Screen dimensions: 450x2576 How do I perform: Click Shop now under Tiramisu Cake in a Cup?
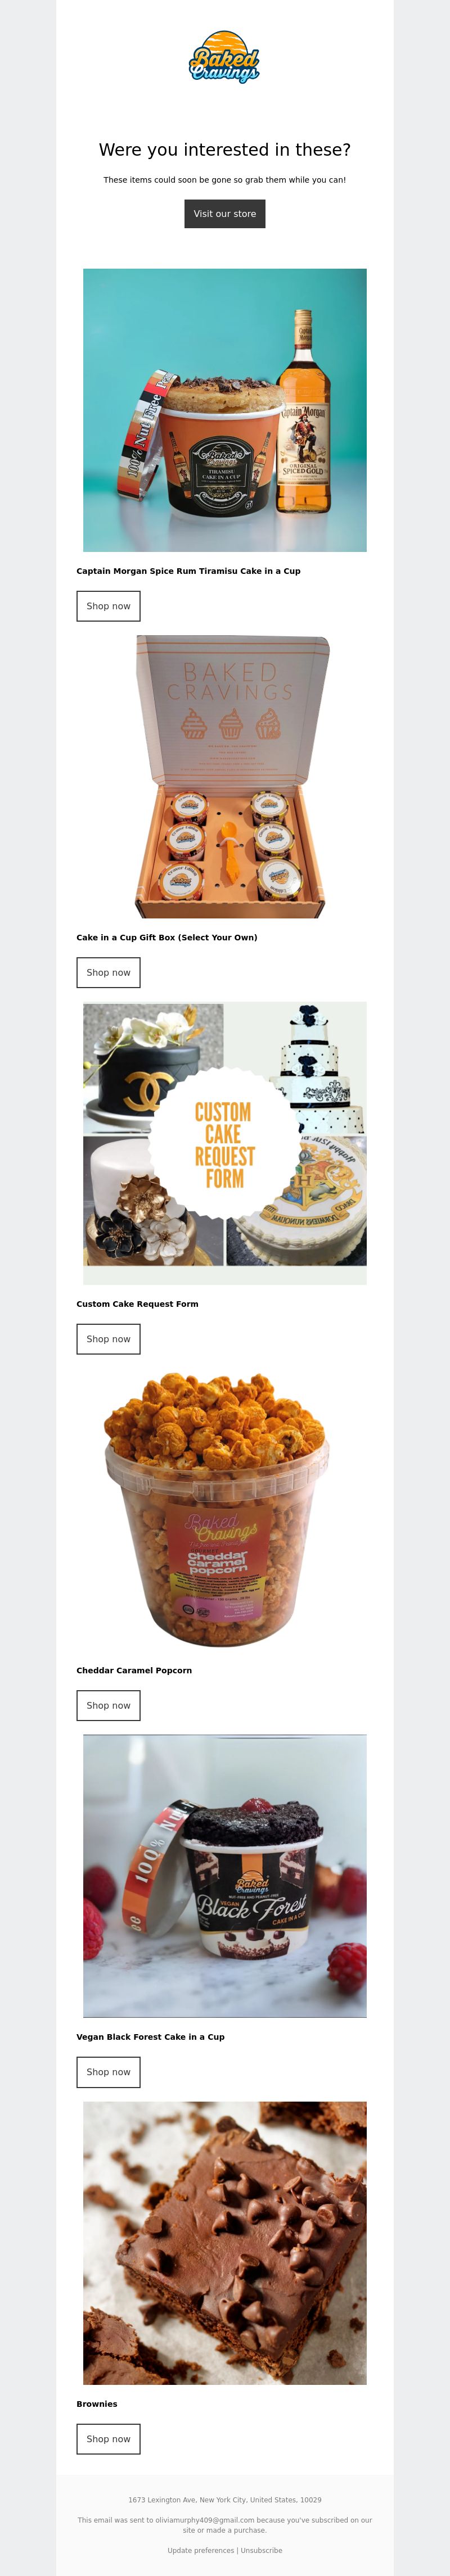click(x=108, y=606)
